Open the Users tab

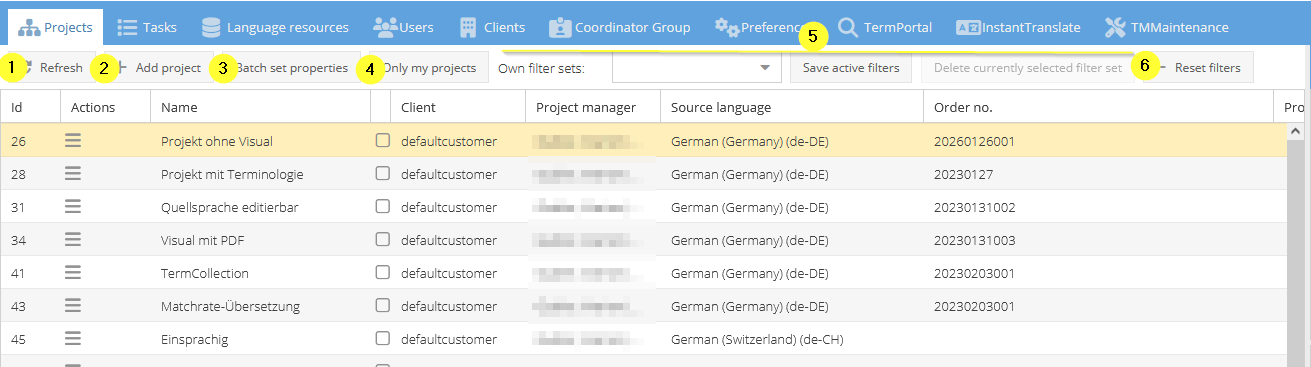tap(404, 27)
